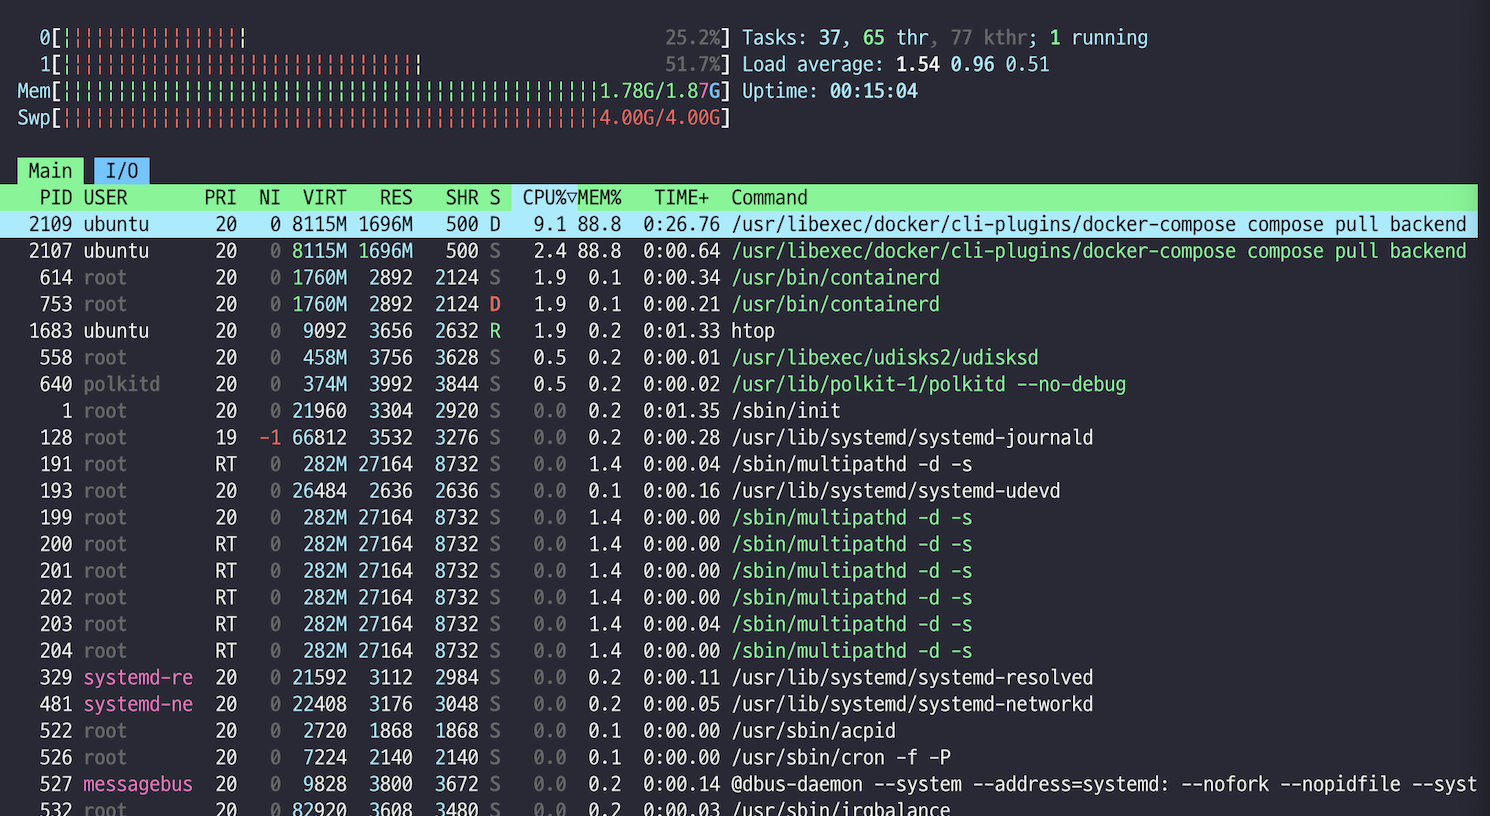
Task: Select the multipathd thread with PID 200
Action: coord(739,544)
